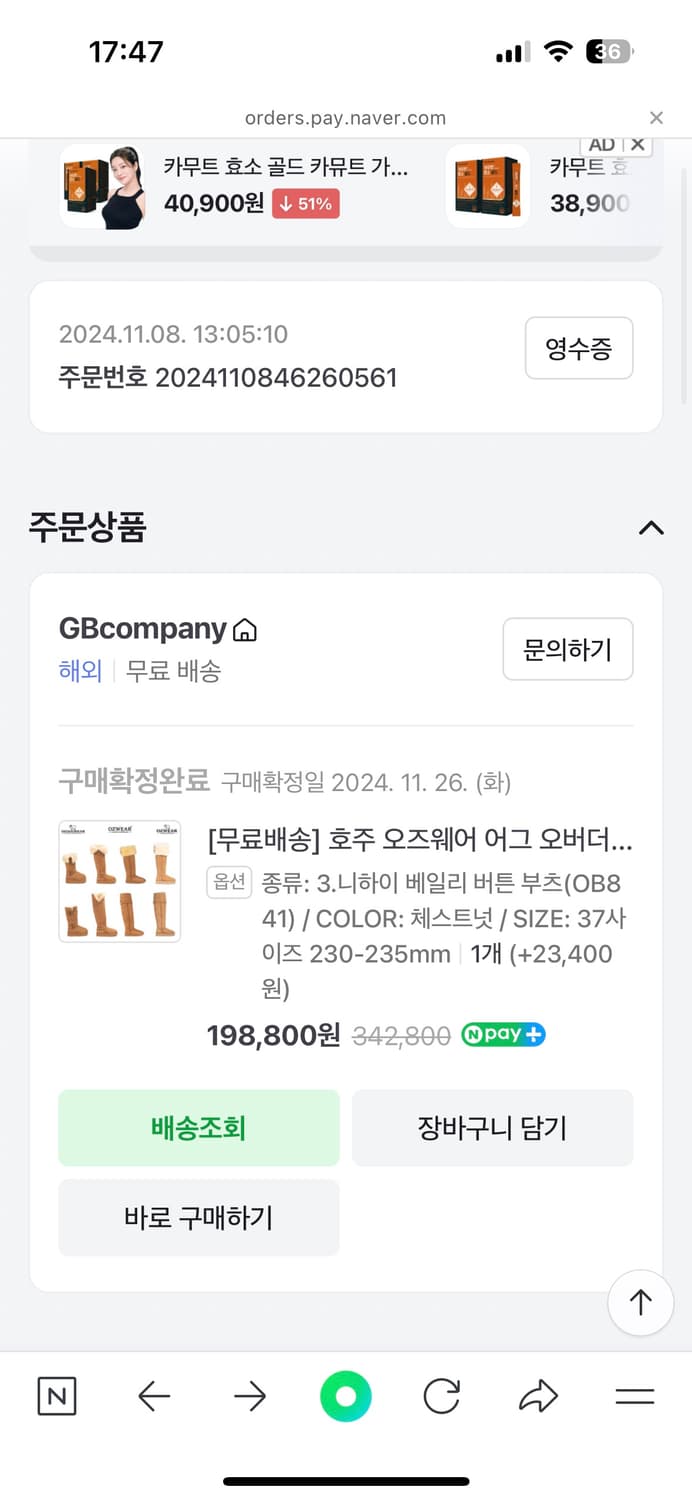Tap the home icon beside GBcompany
The height and width of the screenshot is (1500, 692).
(247, 629)
